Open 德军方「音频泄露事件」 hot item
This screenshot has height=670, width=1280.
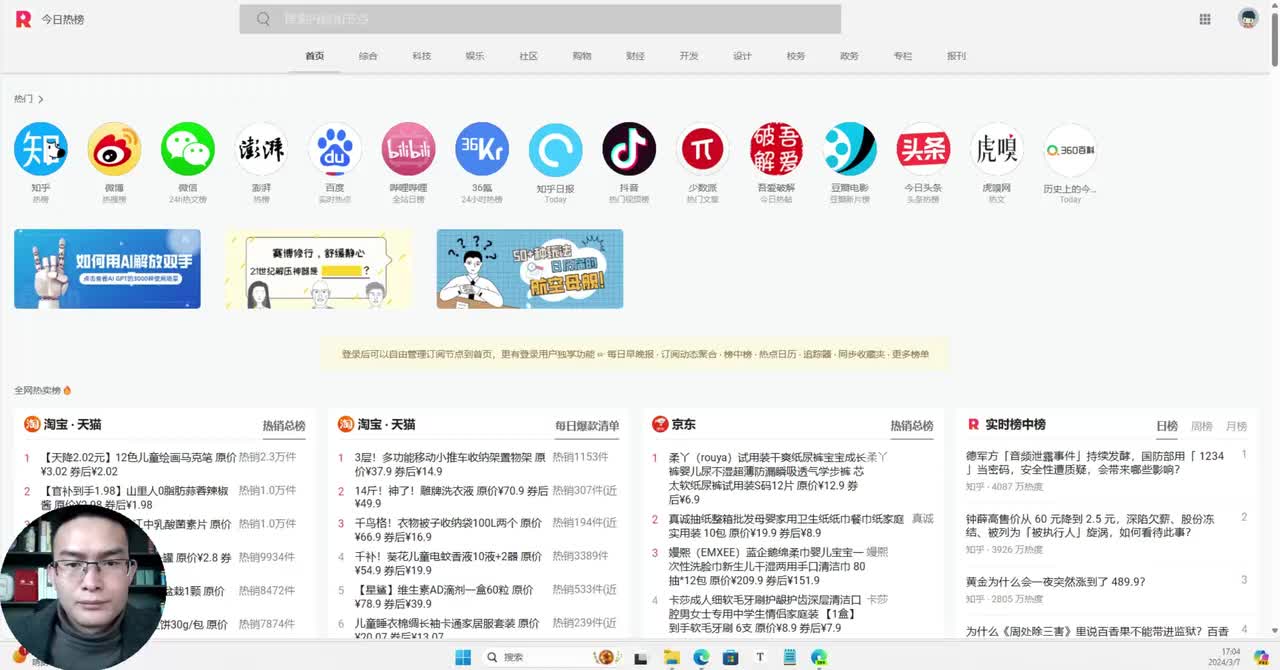pos(1095,462)
